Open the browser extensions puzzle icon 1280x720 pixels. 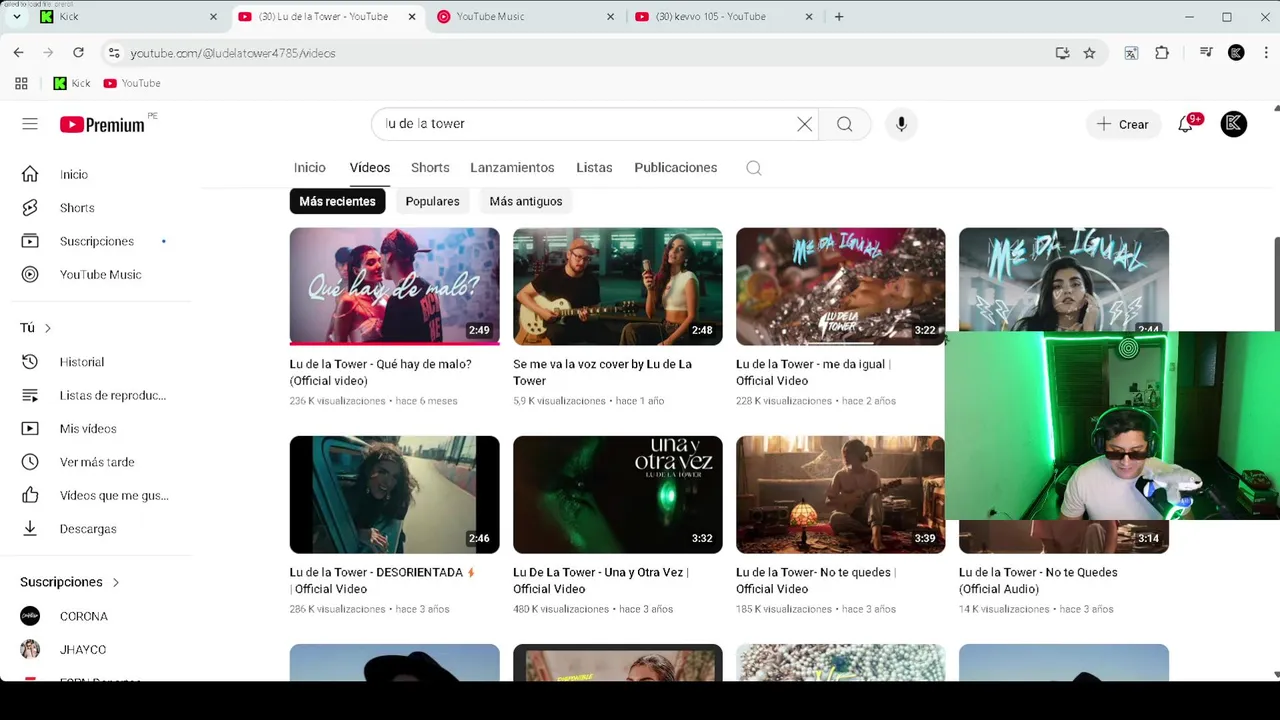click(1162, 53)
